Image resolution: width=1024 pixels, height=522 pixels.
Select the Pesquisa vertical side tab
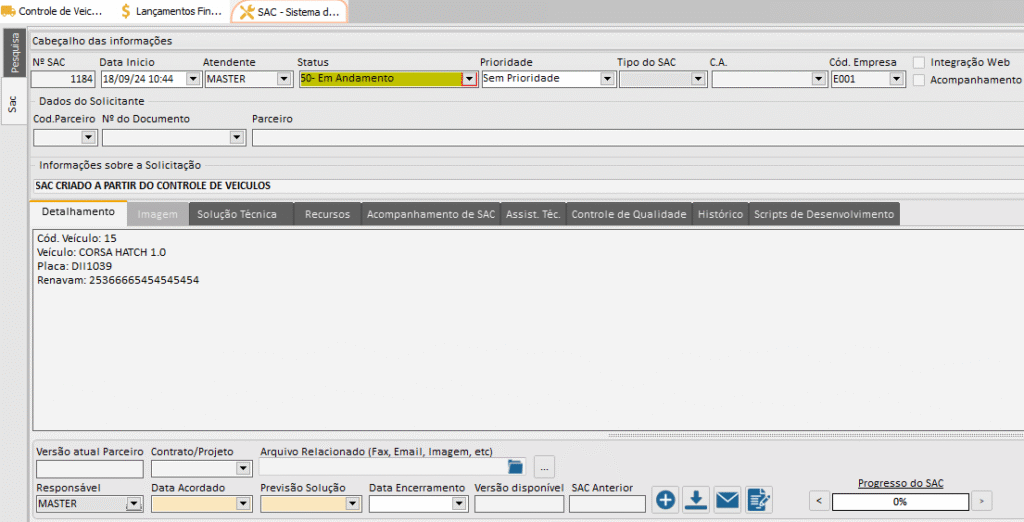14,52
